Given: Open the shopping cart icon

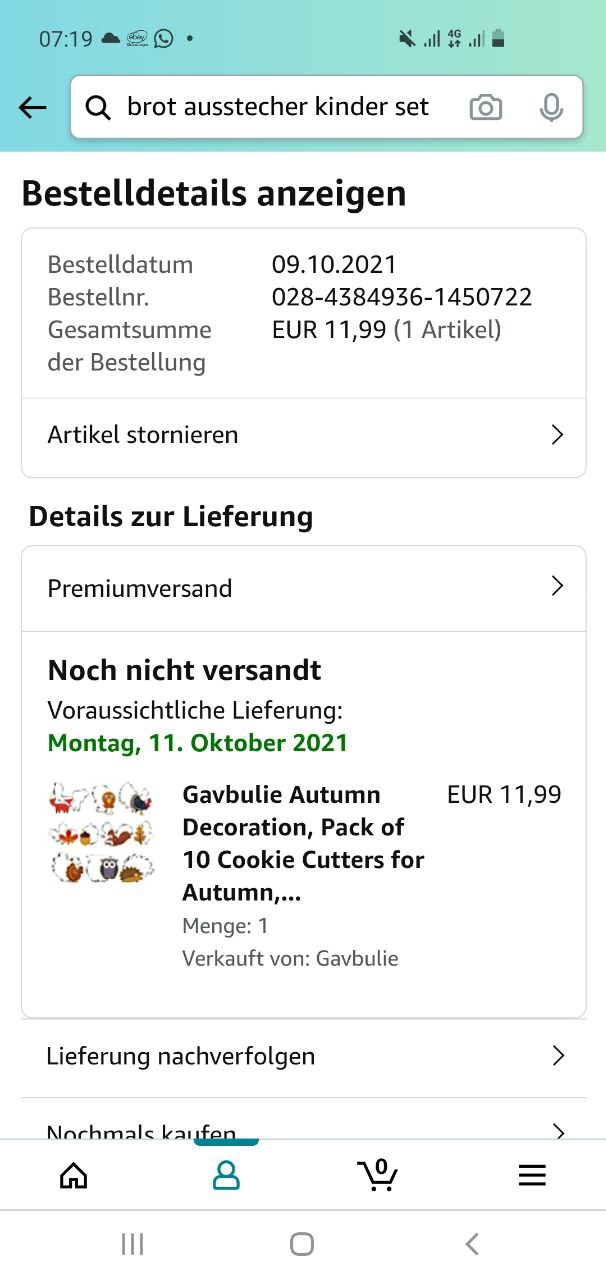Looking at the screenshot, I should pos(378,1175).
